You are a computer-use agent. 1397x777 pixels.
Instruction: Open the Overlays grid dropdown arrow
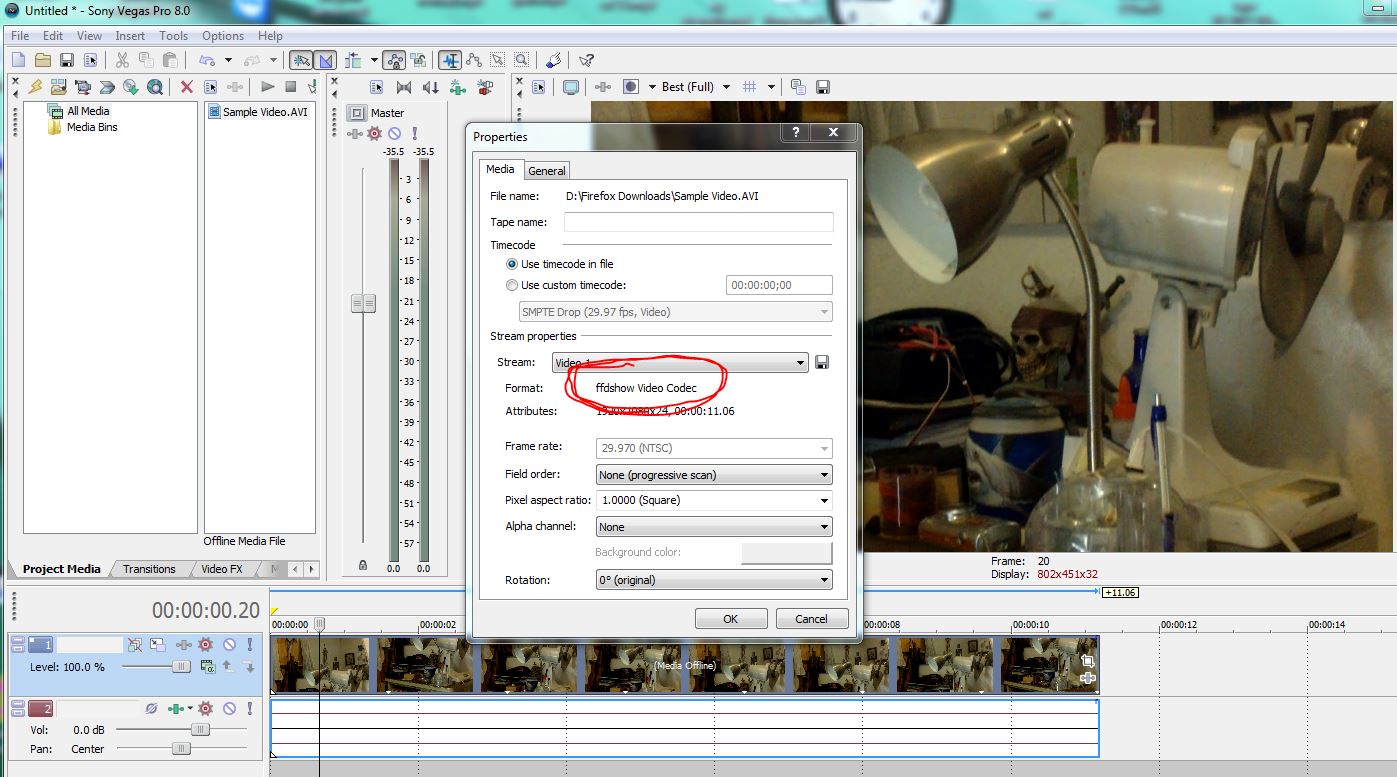coord(771,87)
